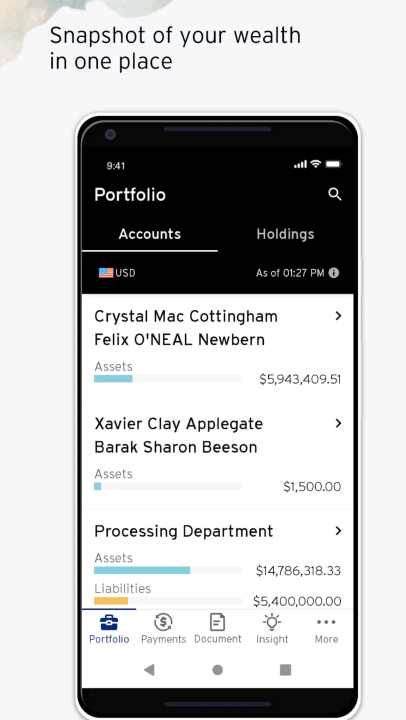Click the Processing Department assets bar

click(142, 570)
